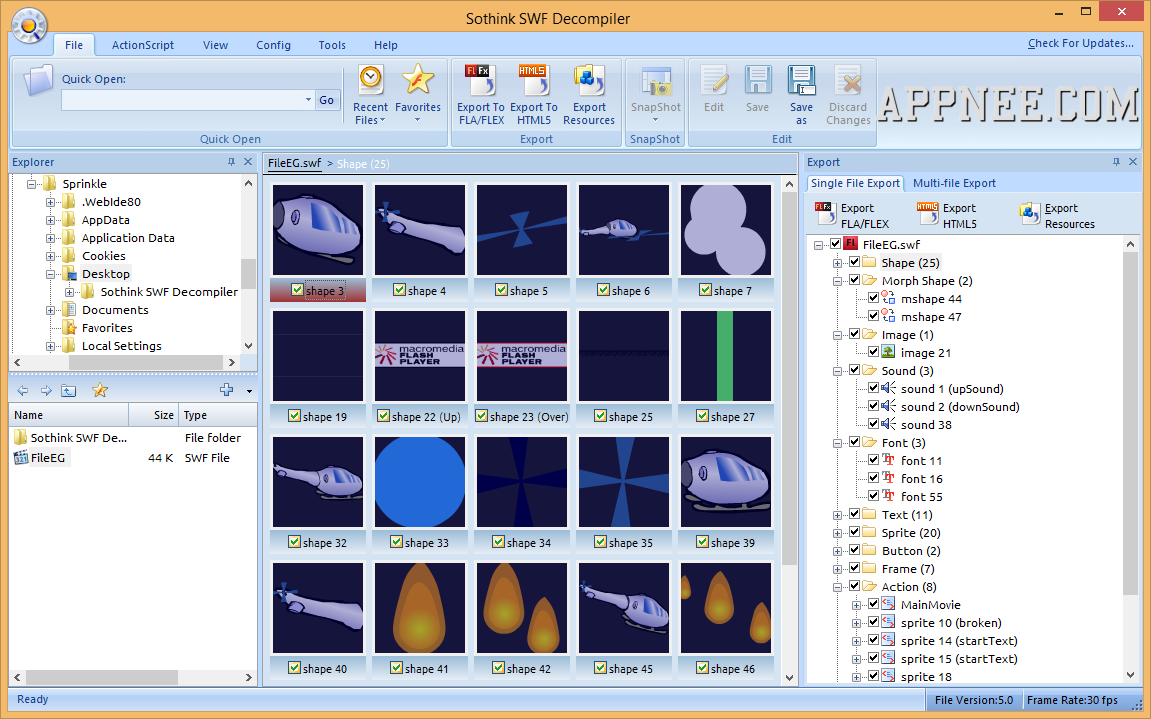Expand the Text (11) tree node

click(x=838, y=515)
